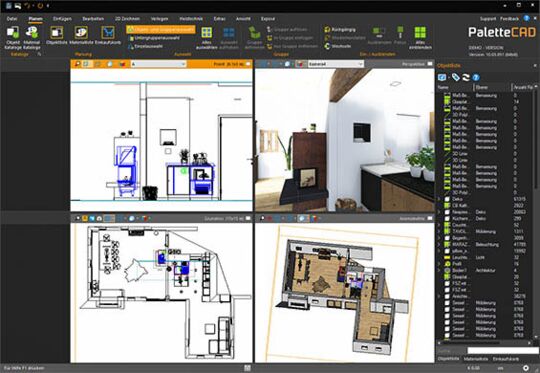540x373 pixels.
Task: Click the Alles einblenden icon
Action: (x=420, y=38)
